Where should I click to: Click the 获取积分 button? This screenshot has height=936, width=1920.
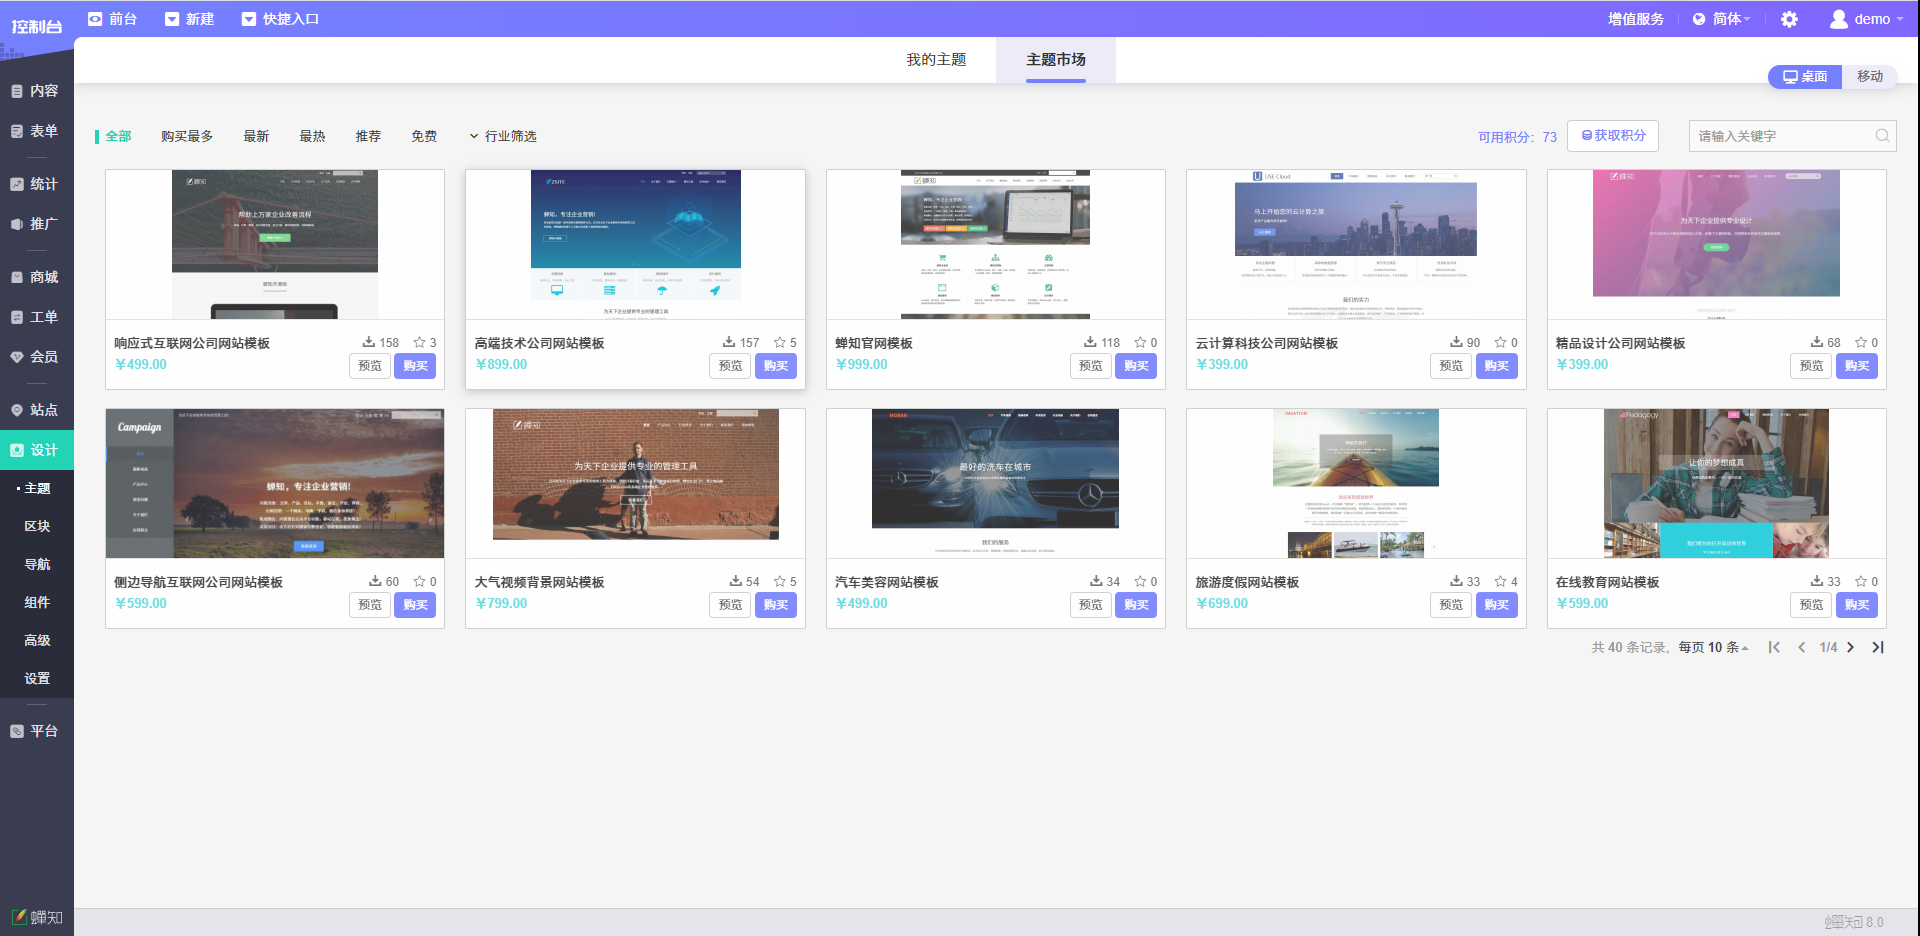pyautogui.click(x=1613, y=136)
